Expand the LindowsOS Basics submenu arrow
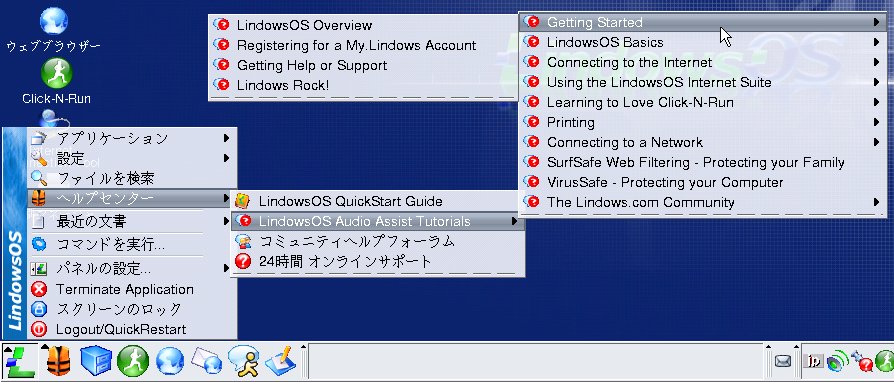The image size is (894, 382). (876, 42)
